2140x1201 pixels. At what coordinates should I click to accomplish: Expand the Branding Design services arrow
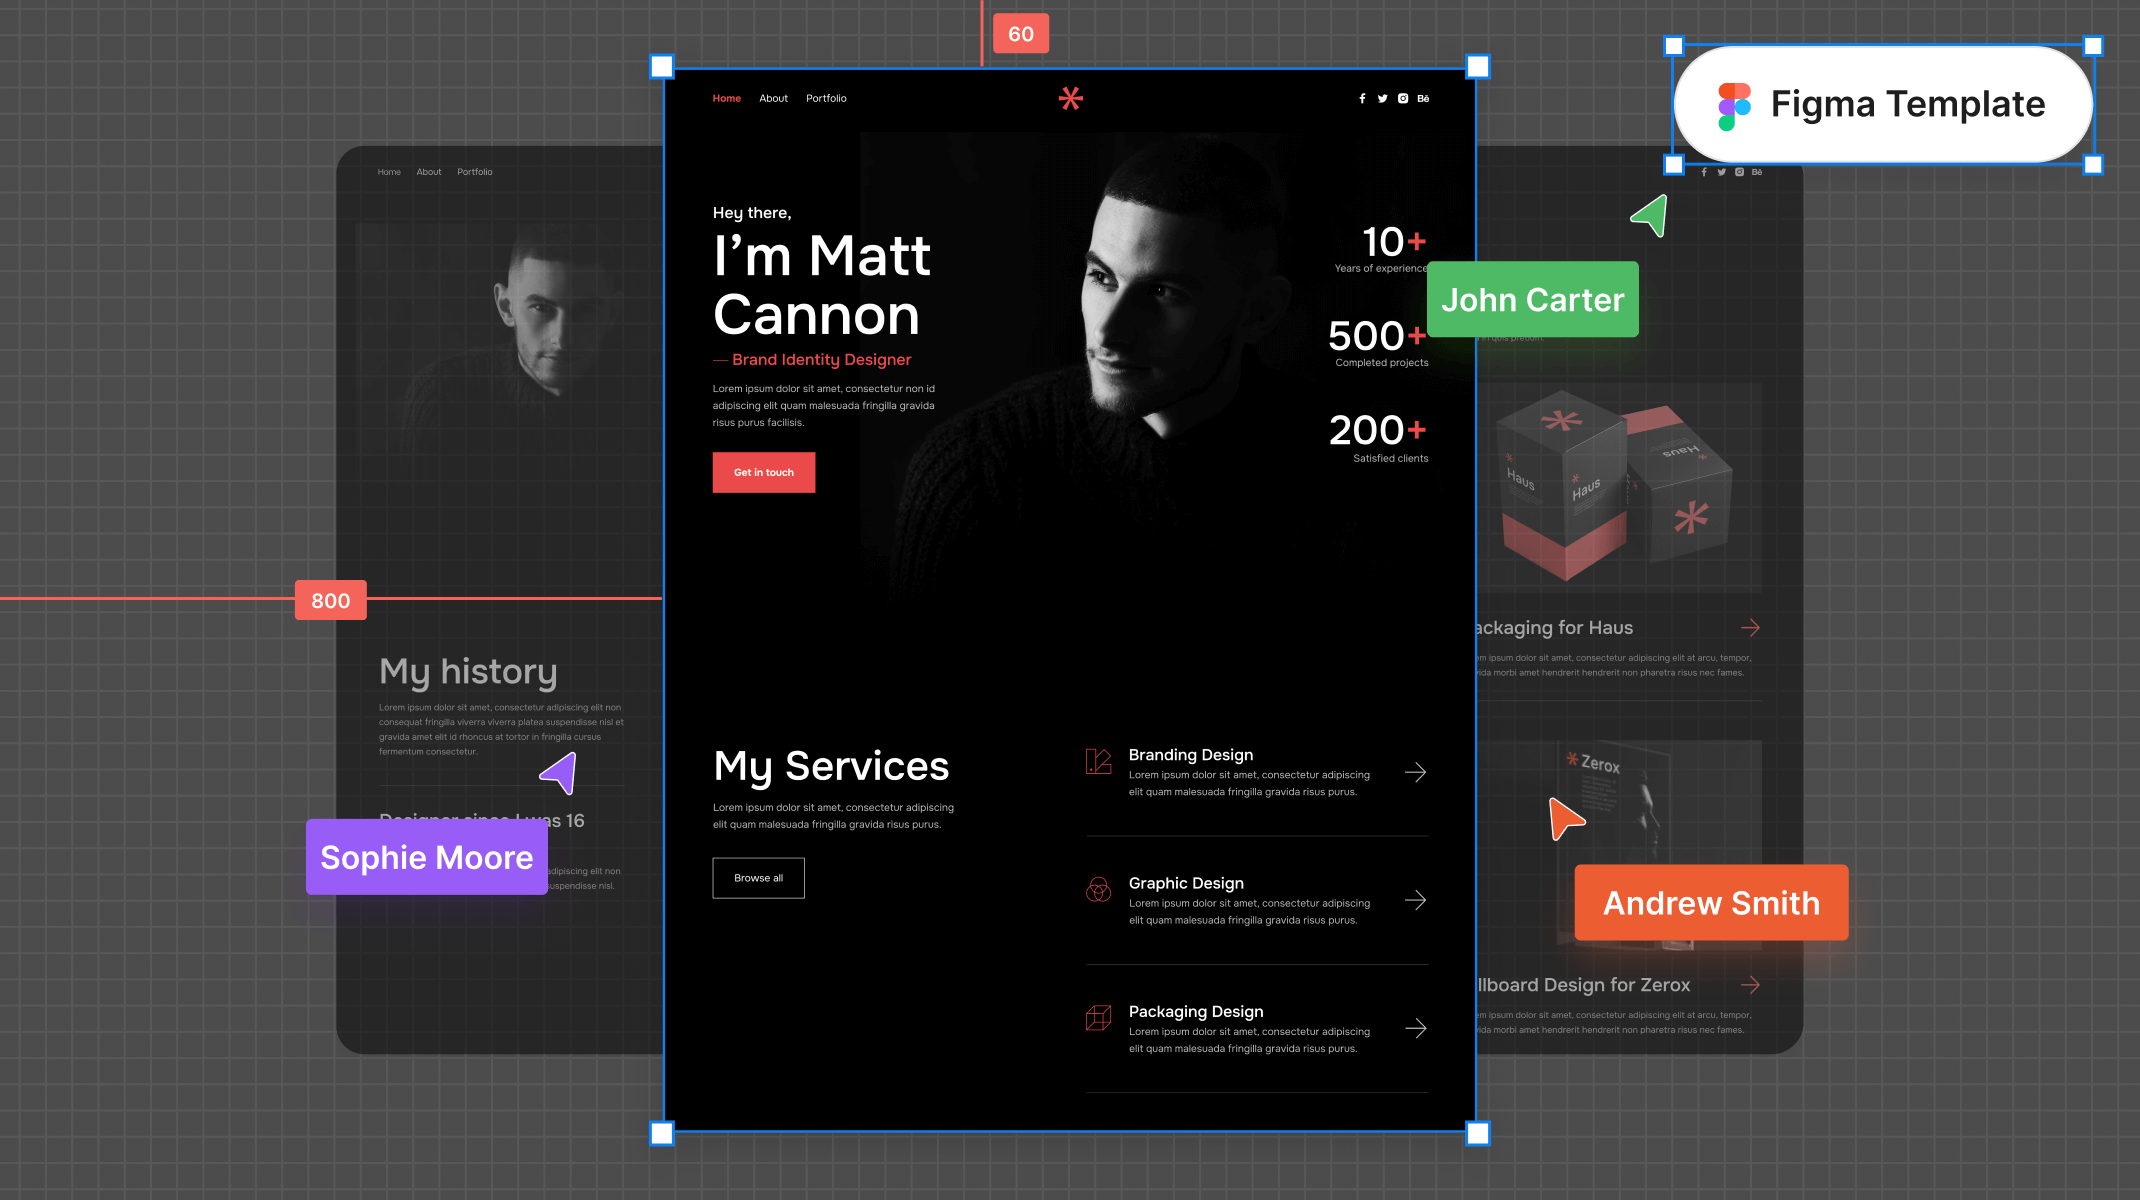(x=1415, y=770)
